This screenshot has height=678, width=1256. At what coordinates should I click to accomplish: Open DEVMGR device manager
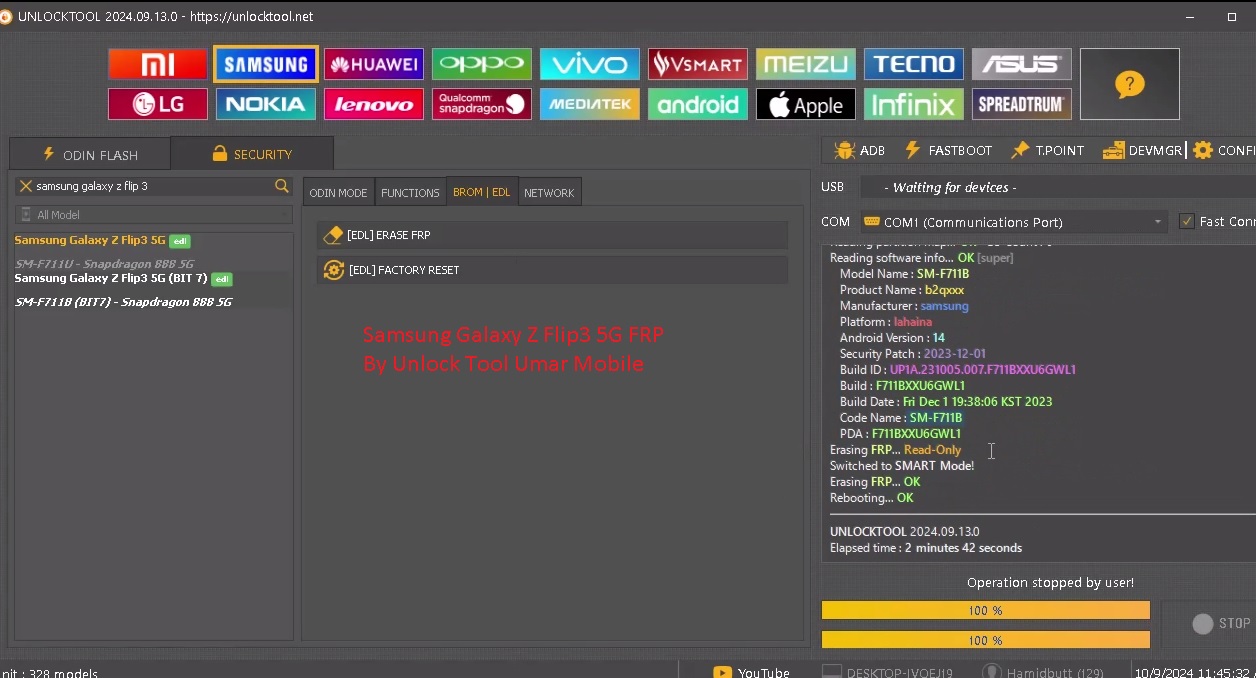(1142, 150)
